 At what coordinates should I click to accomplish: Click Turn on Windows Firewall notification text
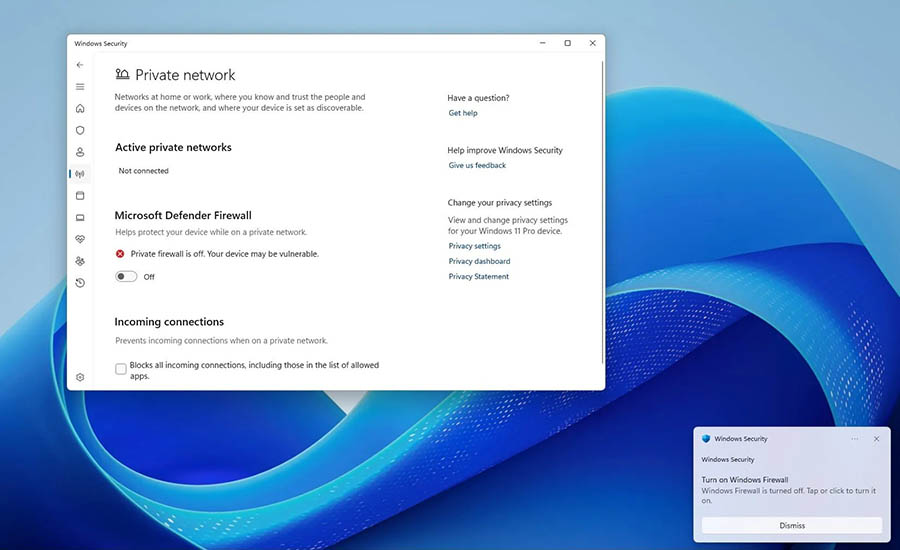744,479
